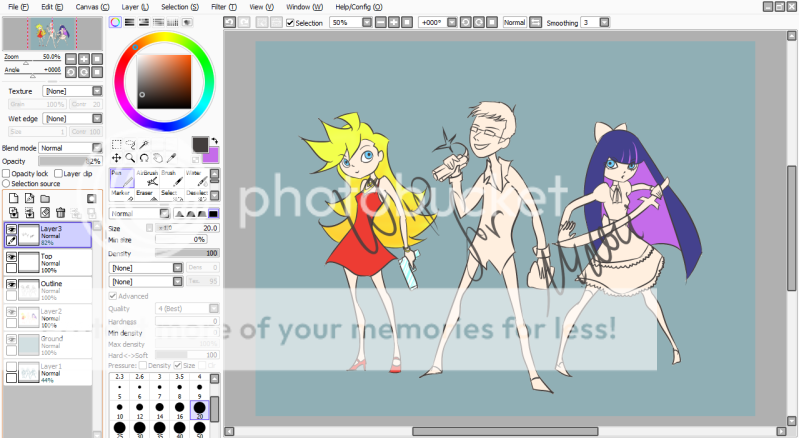Select the Move tool
Viewport: 799px width, 438px height.
pyautogui.click(x=117, y=158)
